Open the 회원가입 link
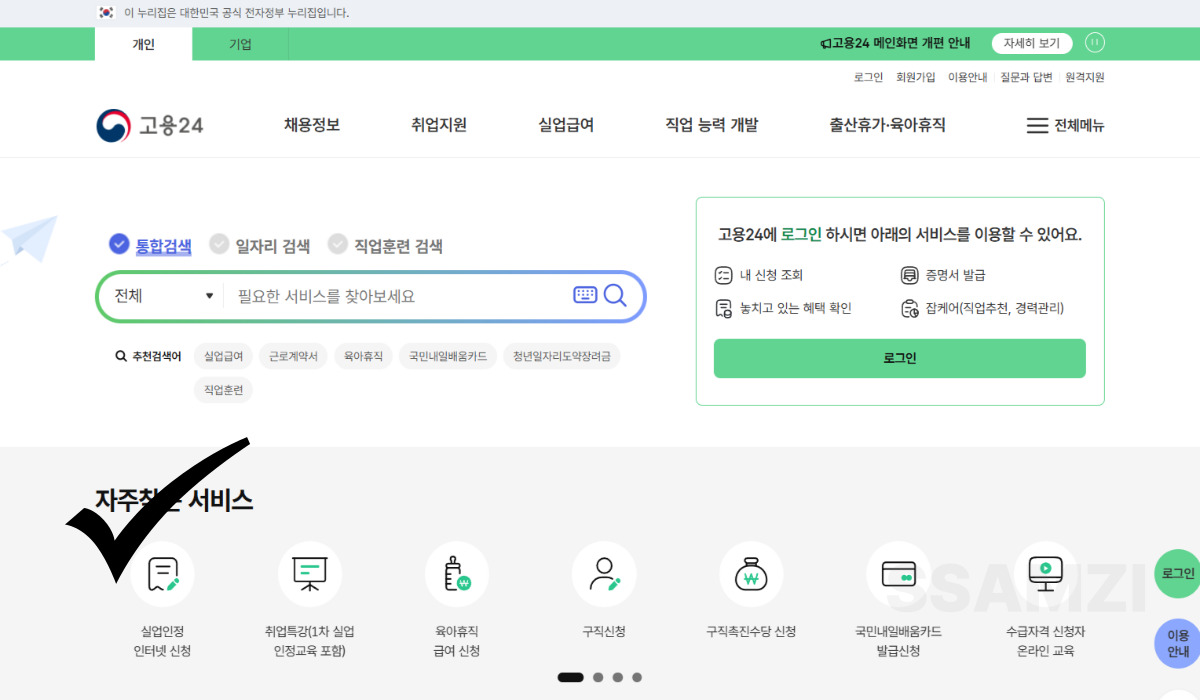The image size is (1200, 700). click(x=916, y=77)
